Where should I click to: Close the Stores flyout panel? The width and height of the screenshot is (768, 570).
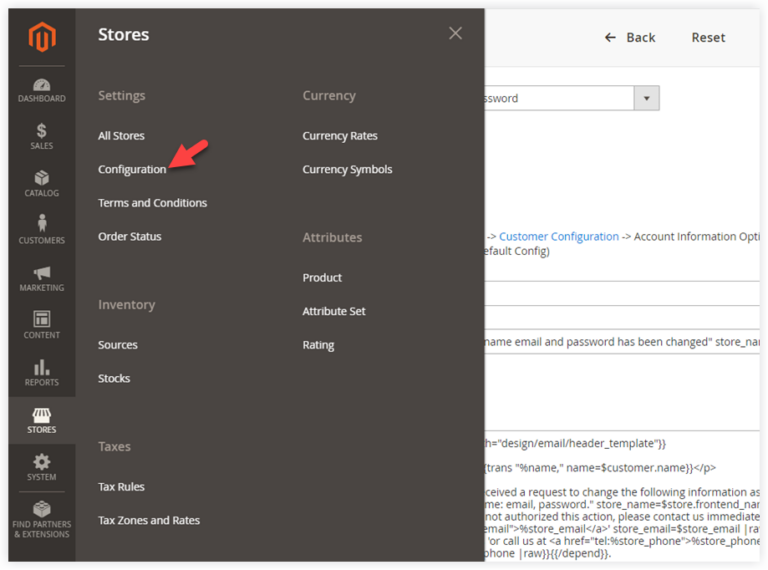pyautogui.click(x=455, y=34)
